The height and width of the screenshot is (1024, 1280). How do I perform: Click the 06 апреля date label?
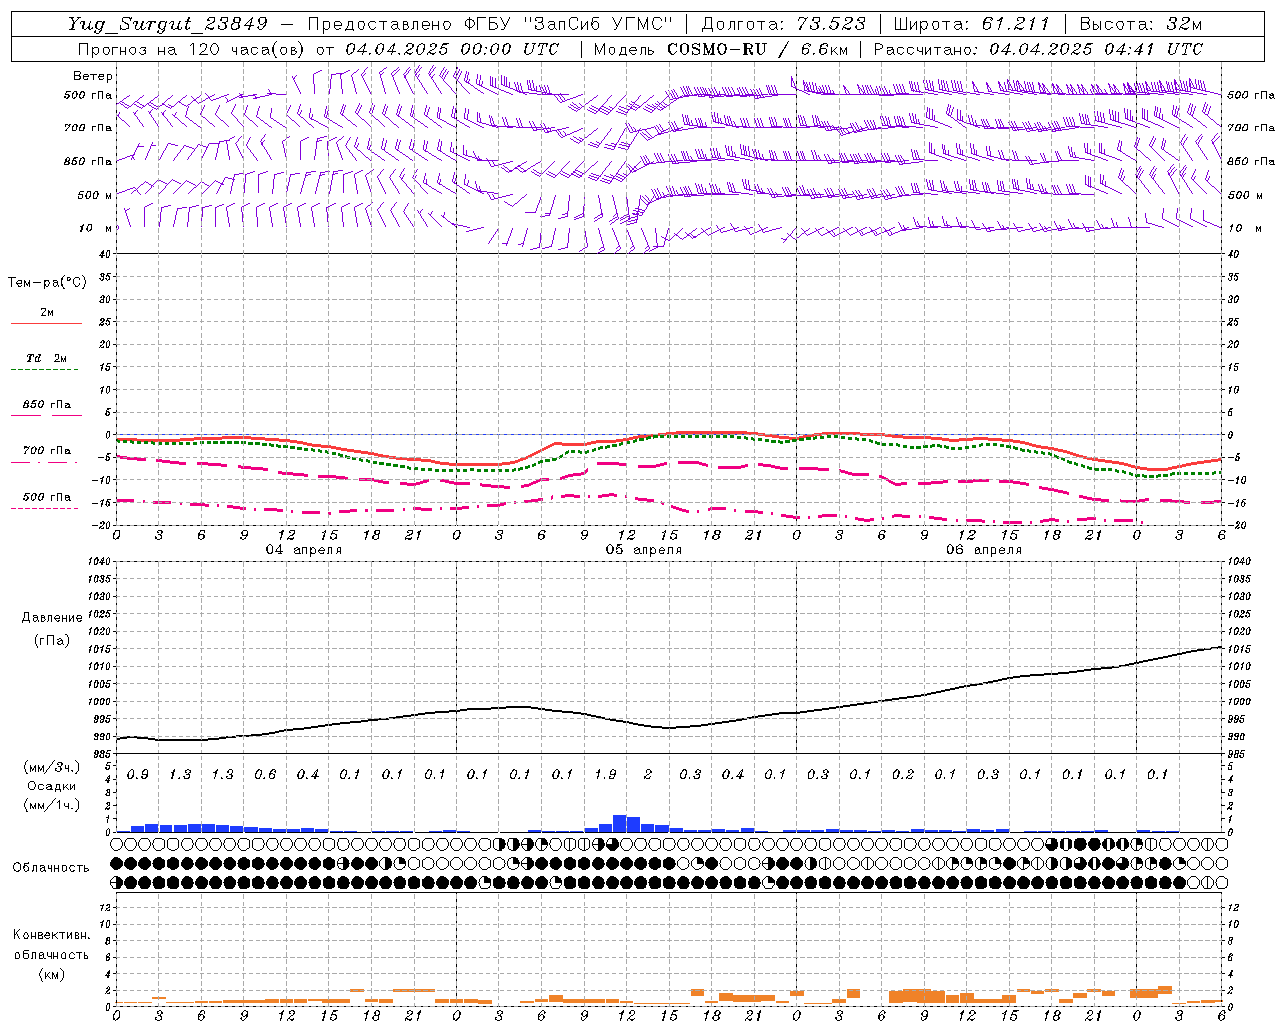[x=983, y=549]
